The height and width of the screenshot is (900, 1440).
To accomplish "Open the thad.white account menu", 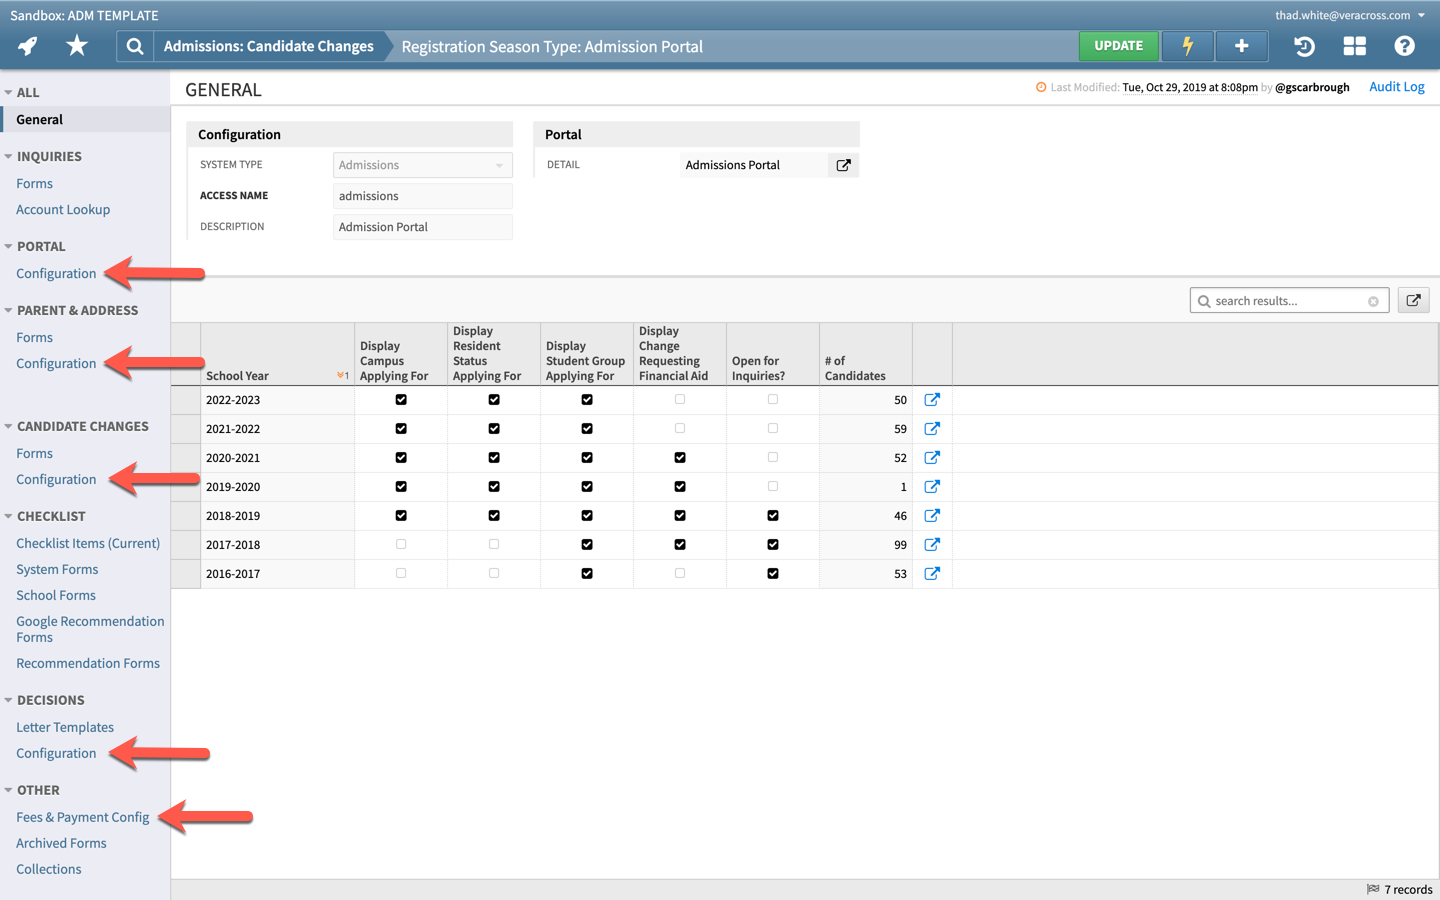I will coord(1344,15).
